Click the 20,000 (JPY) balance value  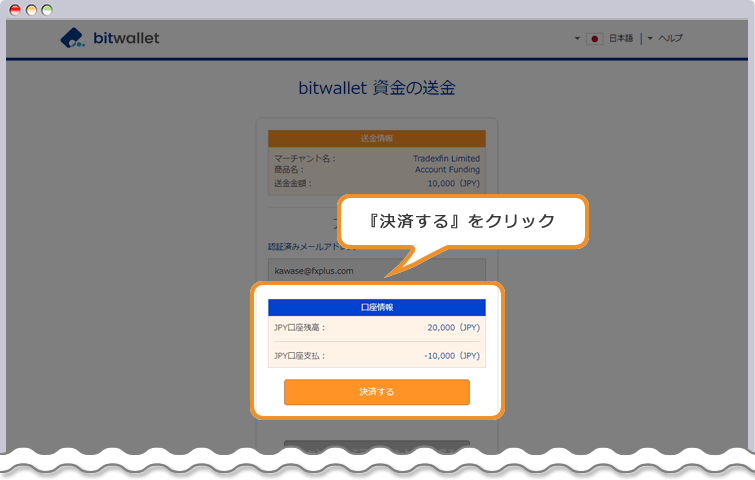click(454, 327)
